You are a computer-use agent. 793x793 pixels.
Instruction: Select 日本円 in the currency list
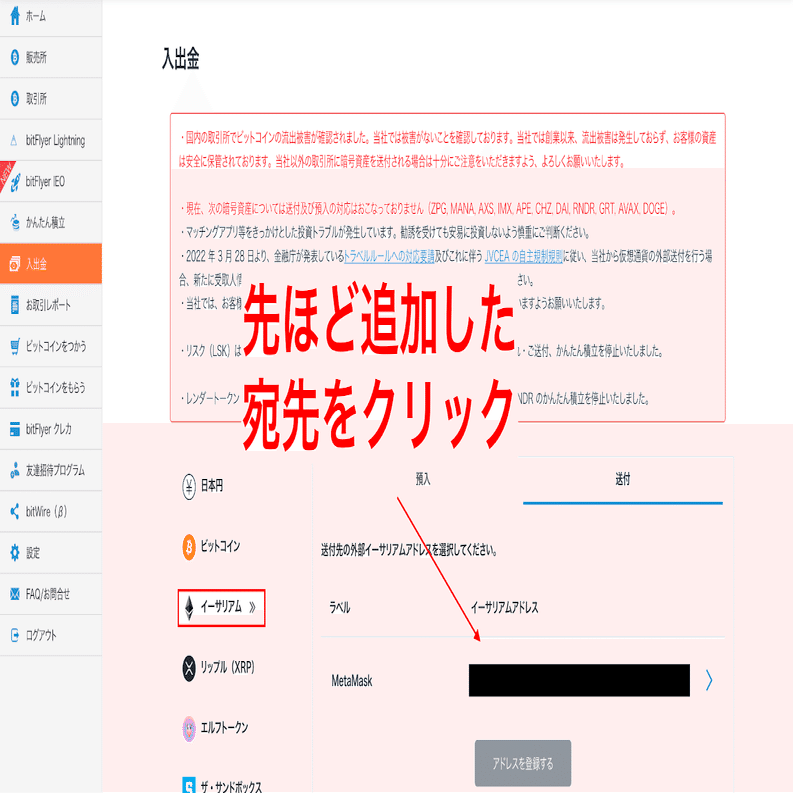point(211,487)
